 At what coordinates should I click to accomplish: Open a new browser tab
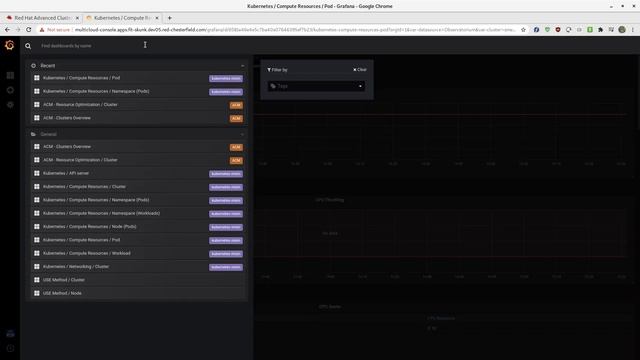pos(170,18)
